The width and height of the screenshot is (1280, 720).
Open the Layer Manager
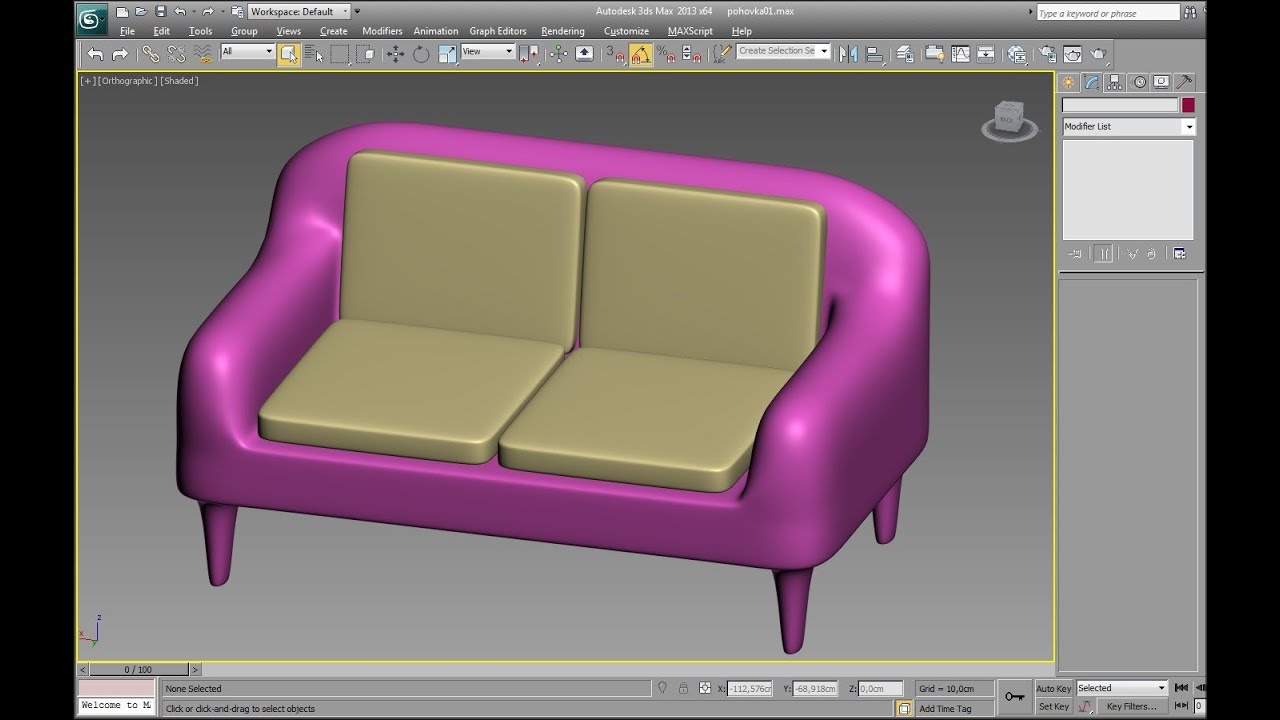(x=905, y=54)
